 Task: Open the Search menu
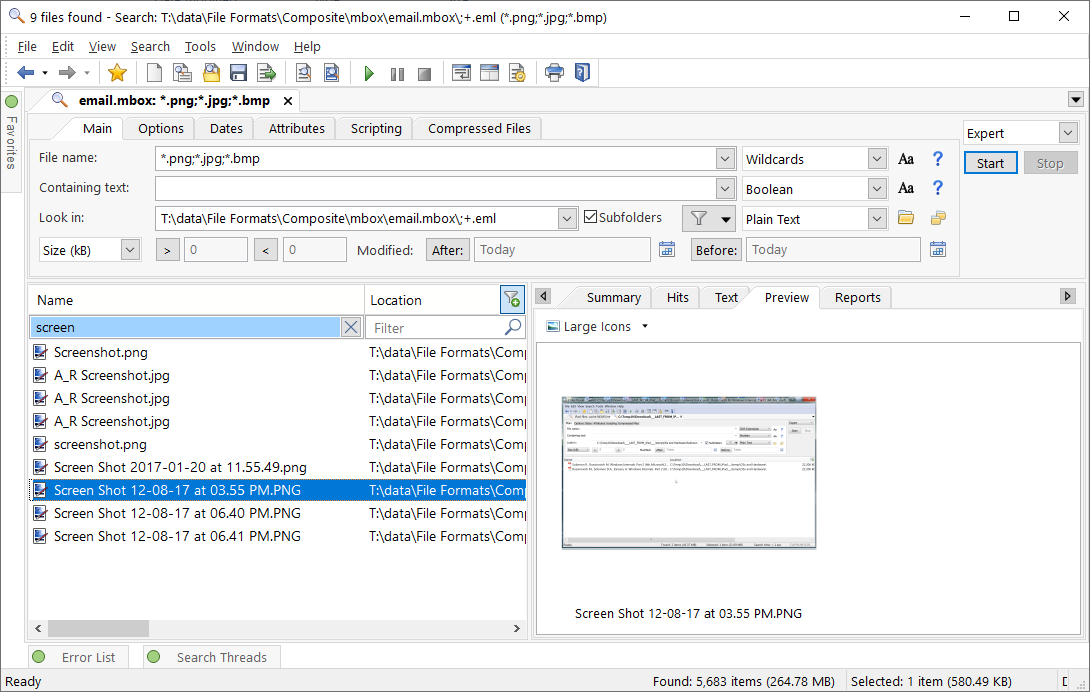click(150, 47)
